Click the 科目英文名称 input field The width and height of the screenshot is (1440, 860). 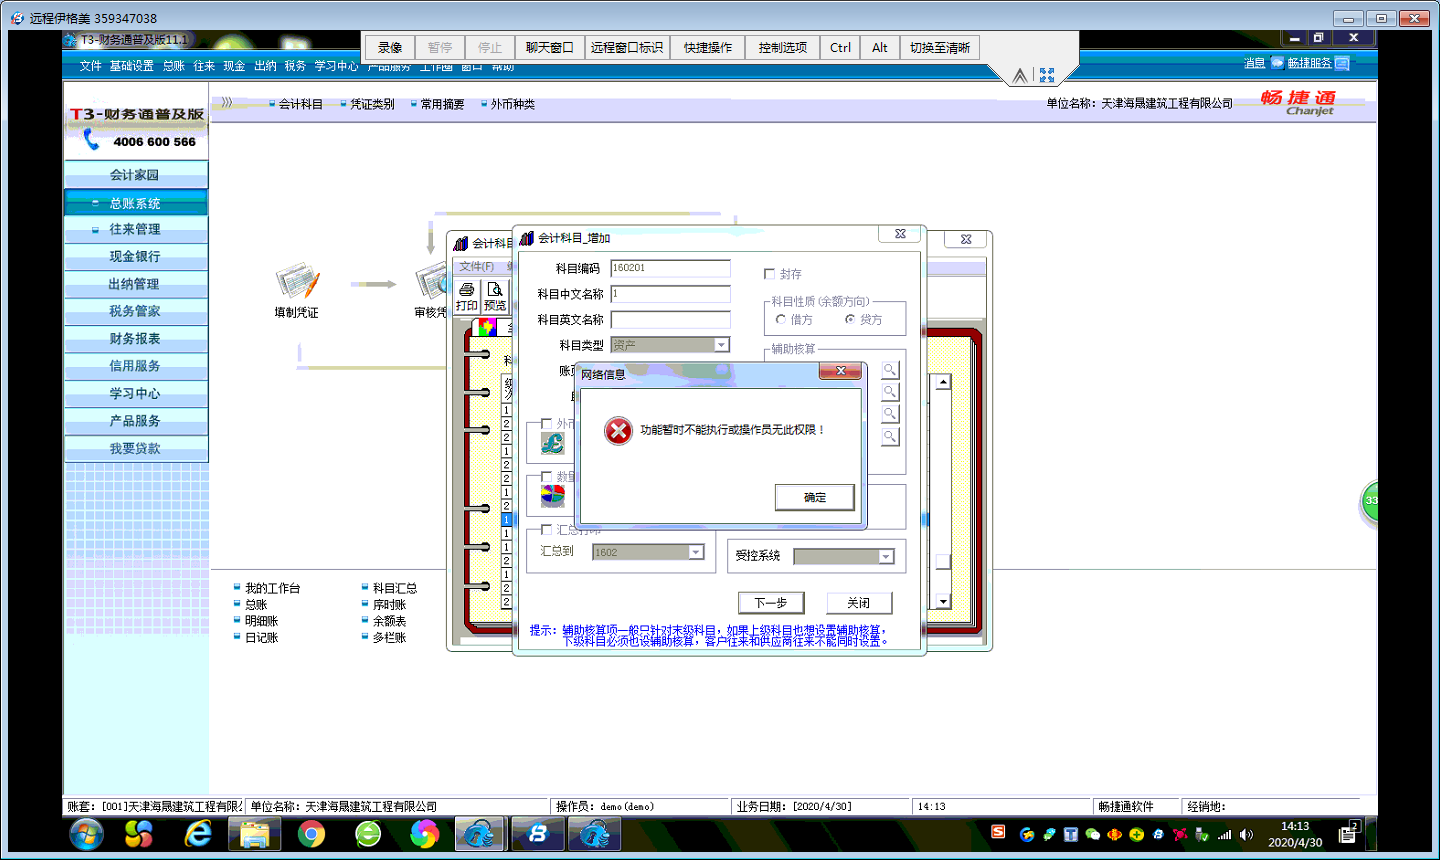point(670,320)
